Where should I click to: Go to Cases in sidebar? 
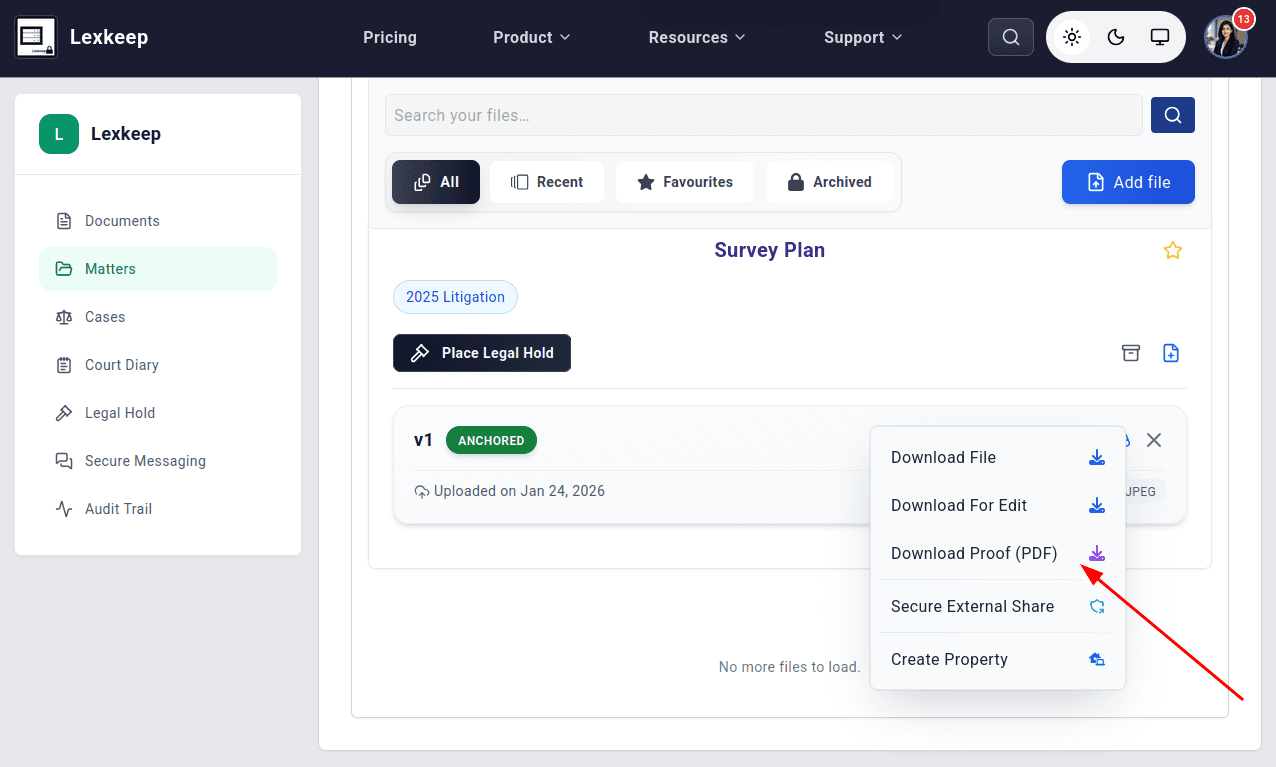(x=158, y=317)
